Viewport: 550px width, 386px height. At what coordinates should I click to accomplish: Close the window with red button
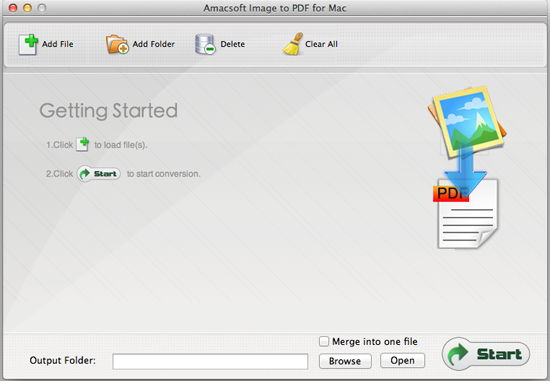[13, 8]
